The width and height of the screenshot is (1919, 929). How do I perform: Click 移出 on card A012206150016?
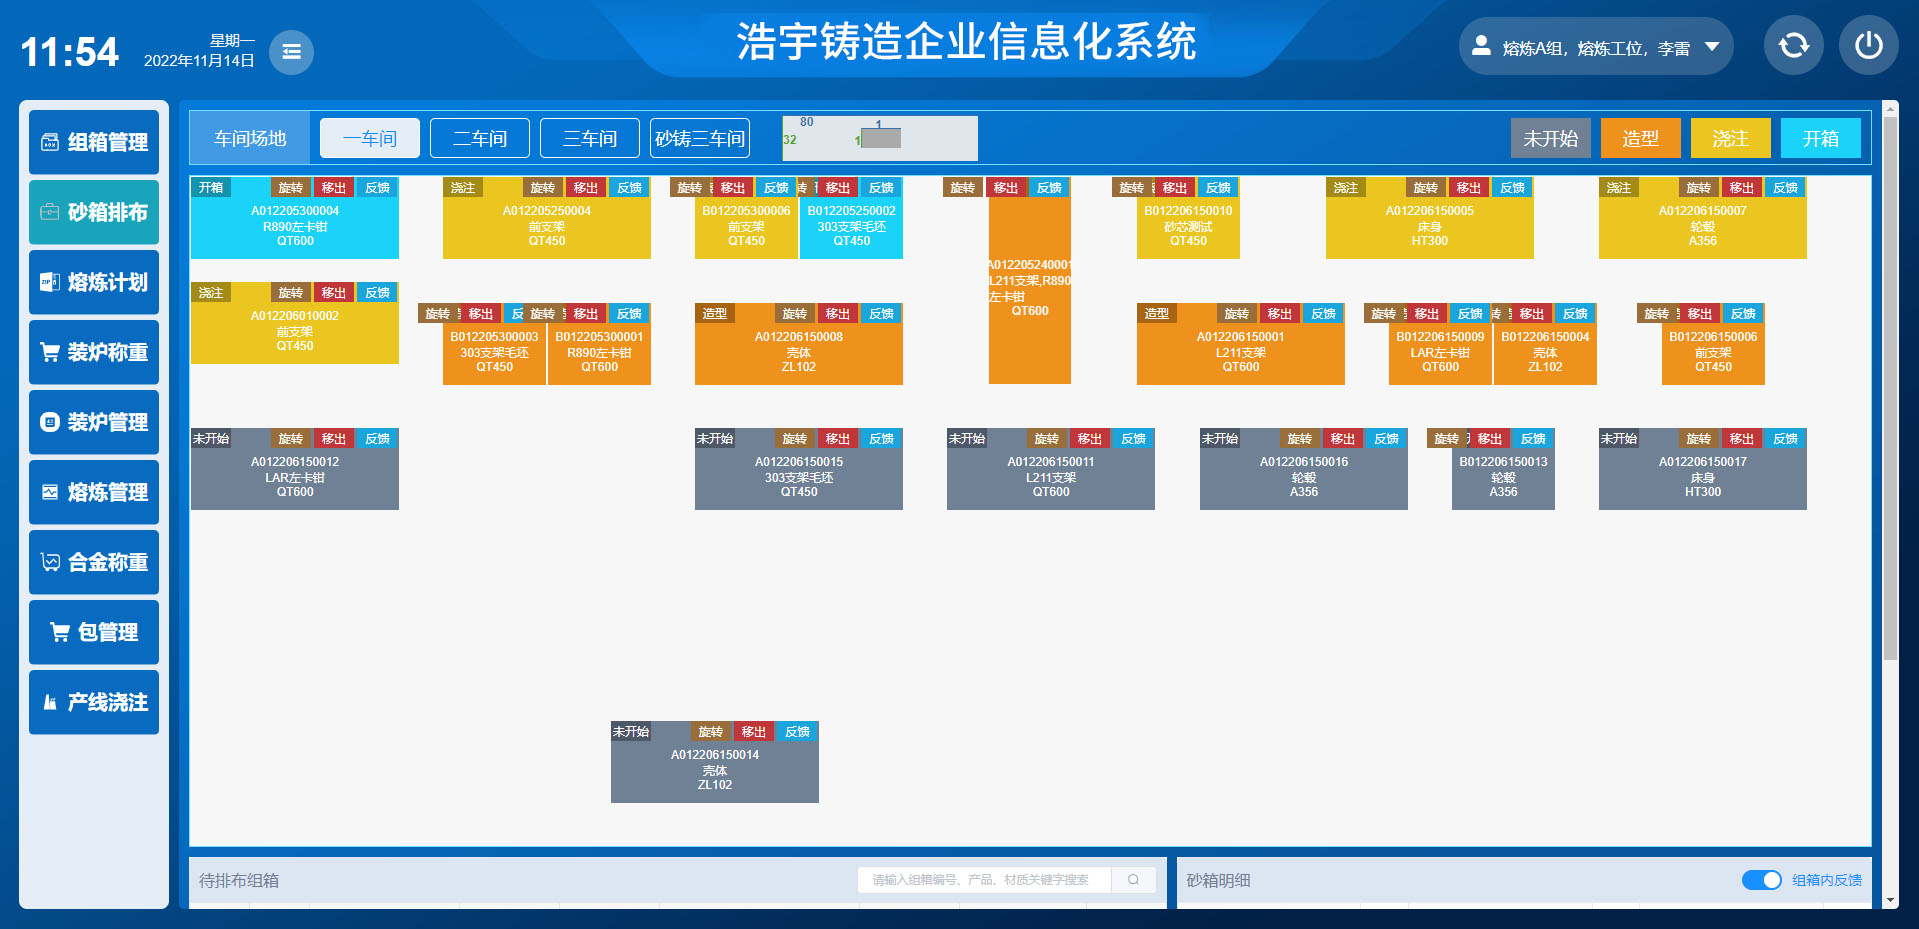click(1343, 438)
